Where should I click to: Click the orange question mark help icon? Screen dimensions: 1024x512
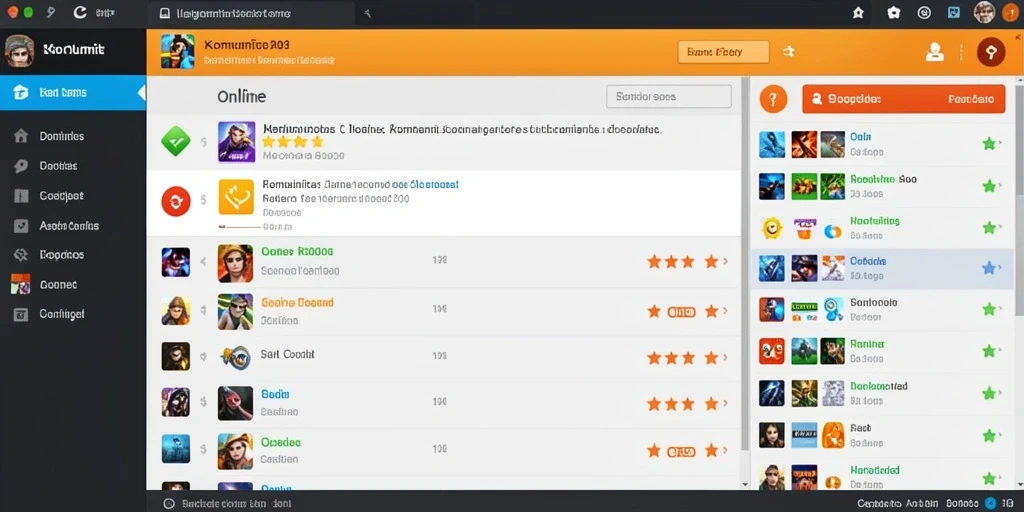(x=773, y=99)
